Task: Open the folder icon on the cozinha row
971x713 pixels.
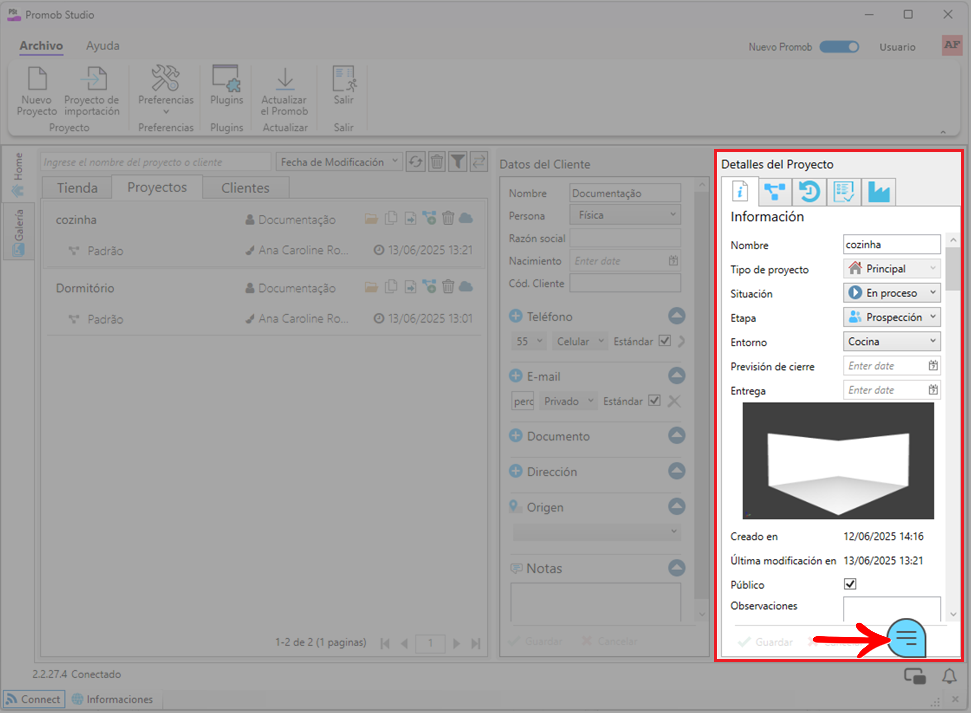Action: click(x=372, y=218)
